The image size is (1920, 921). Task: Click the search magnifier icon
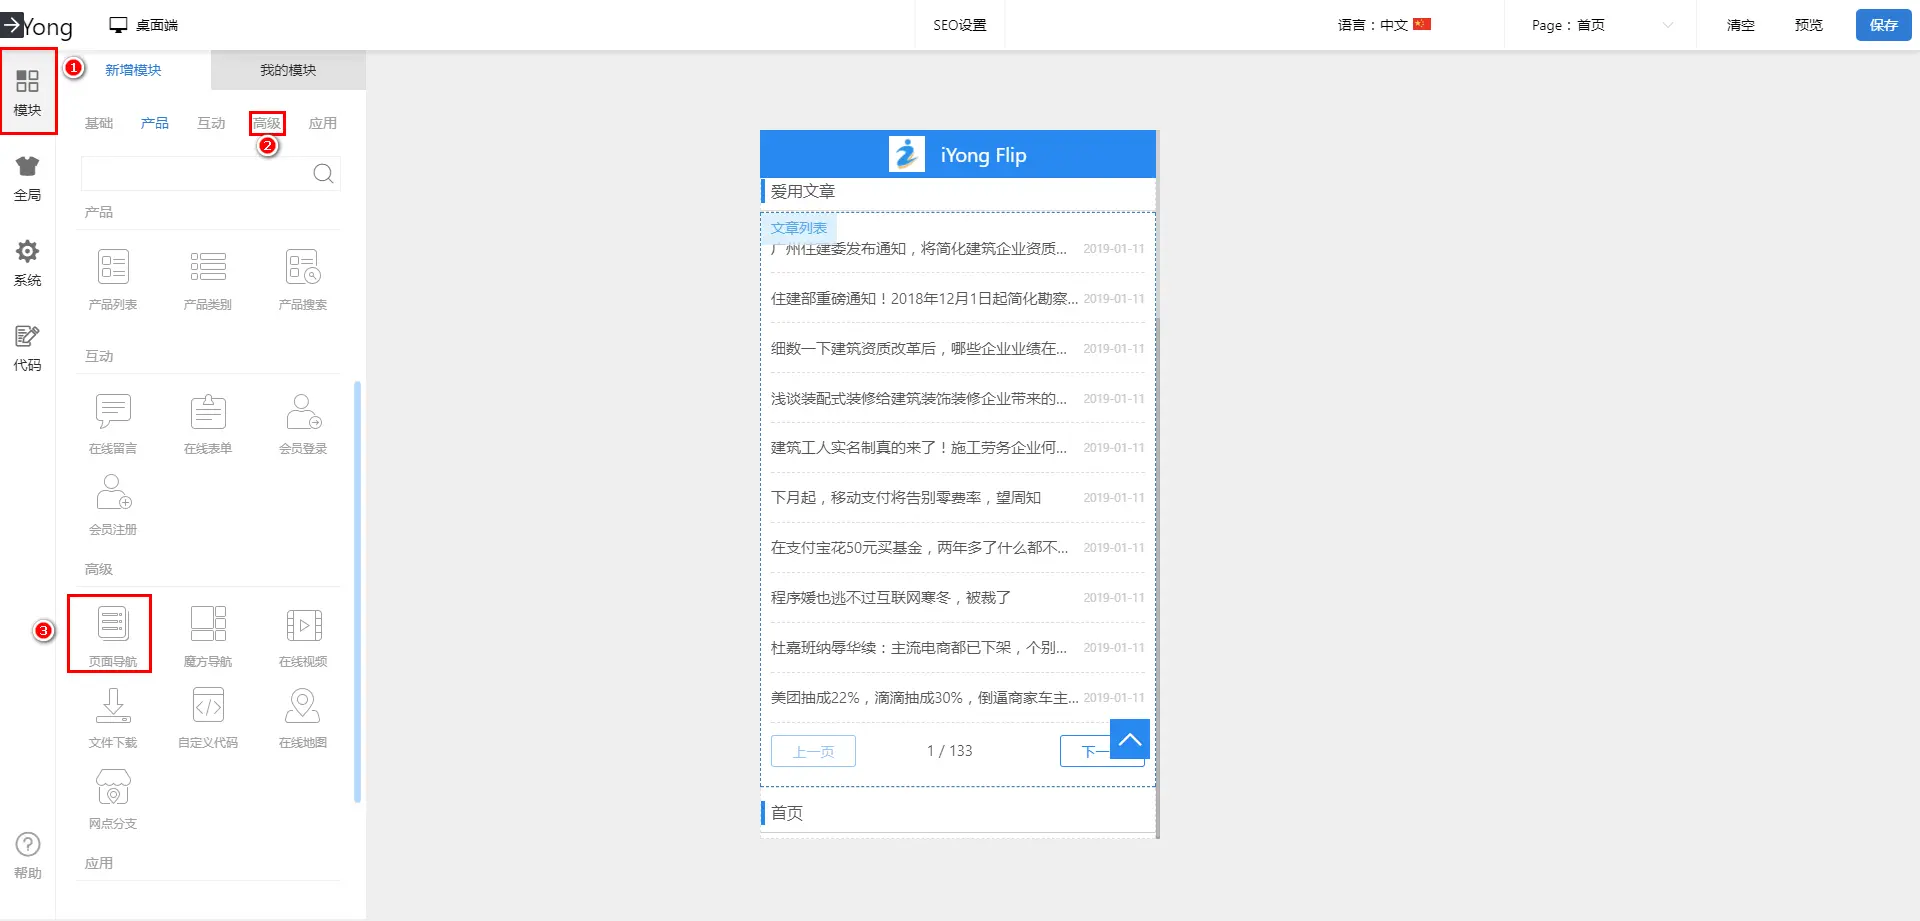tap(323, 174)
